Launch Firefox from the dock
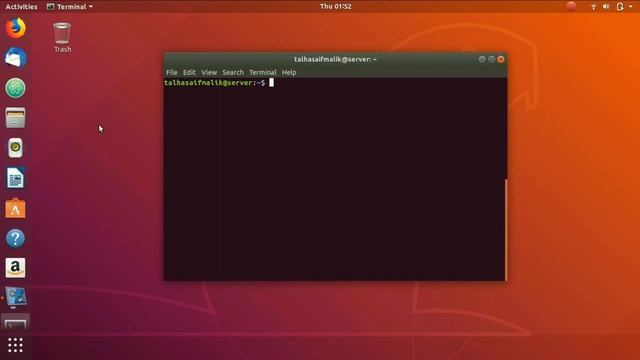Viewport: 640px width, 360px height. (x=16, y=28)
